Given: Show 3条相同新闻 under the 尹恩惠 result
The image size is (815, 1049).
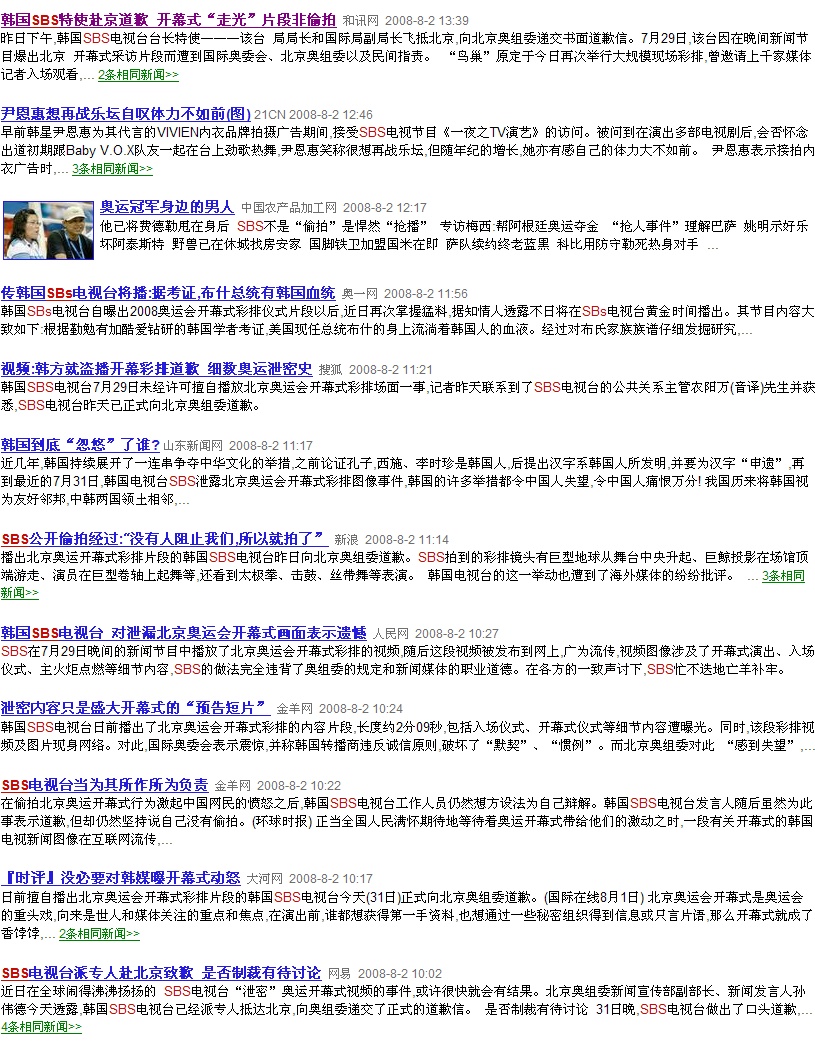Looking at the screenshot, I should coord(112,169).
